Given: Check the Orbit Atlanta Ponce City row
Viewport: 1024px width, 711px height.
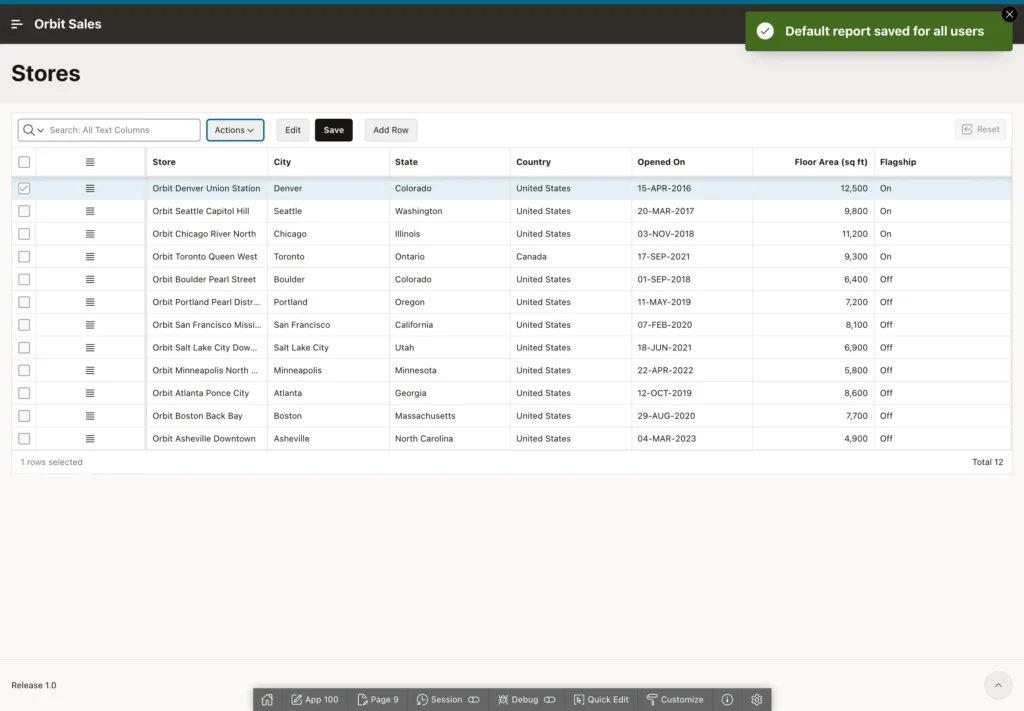Looking at the screenshot, I should click(24, 393).
